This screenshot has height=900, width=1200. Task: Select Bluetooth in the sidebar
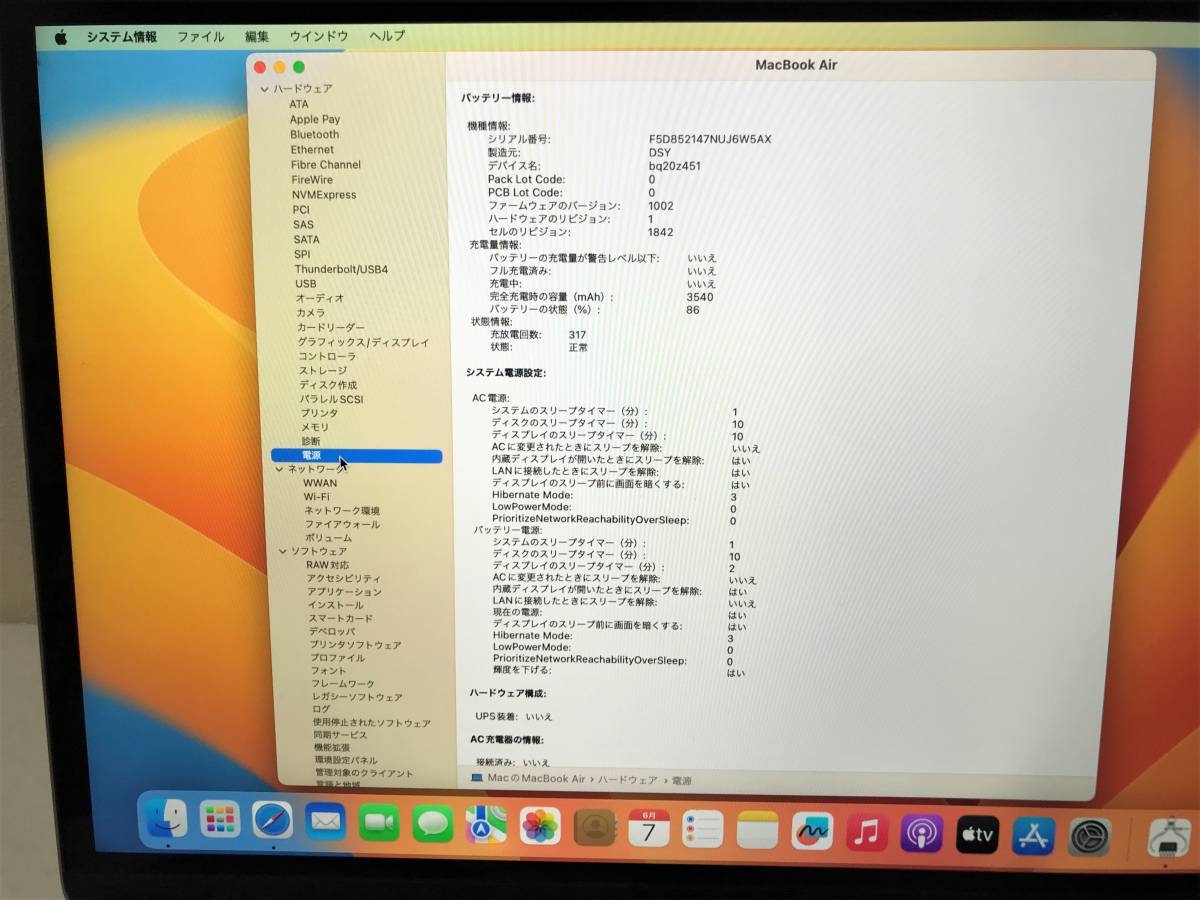(x=315, y=134)
